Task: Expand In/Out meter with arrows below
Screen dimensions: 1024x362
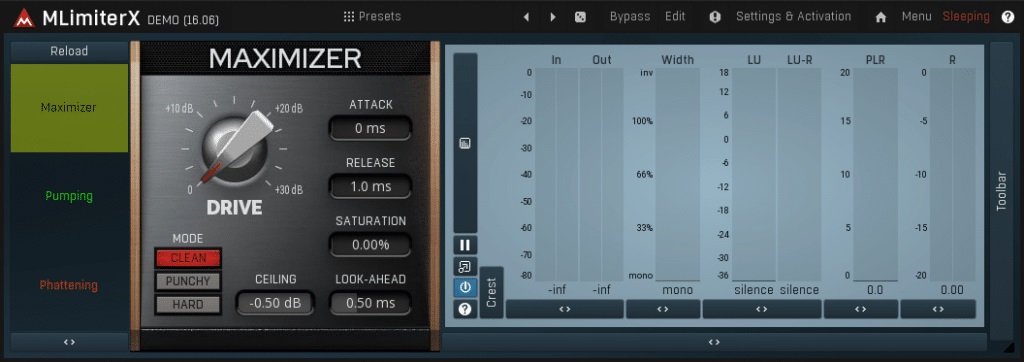Action: (x=564, y=309)
